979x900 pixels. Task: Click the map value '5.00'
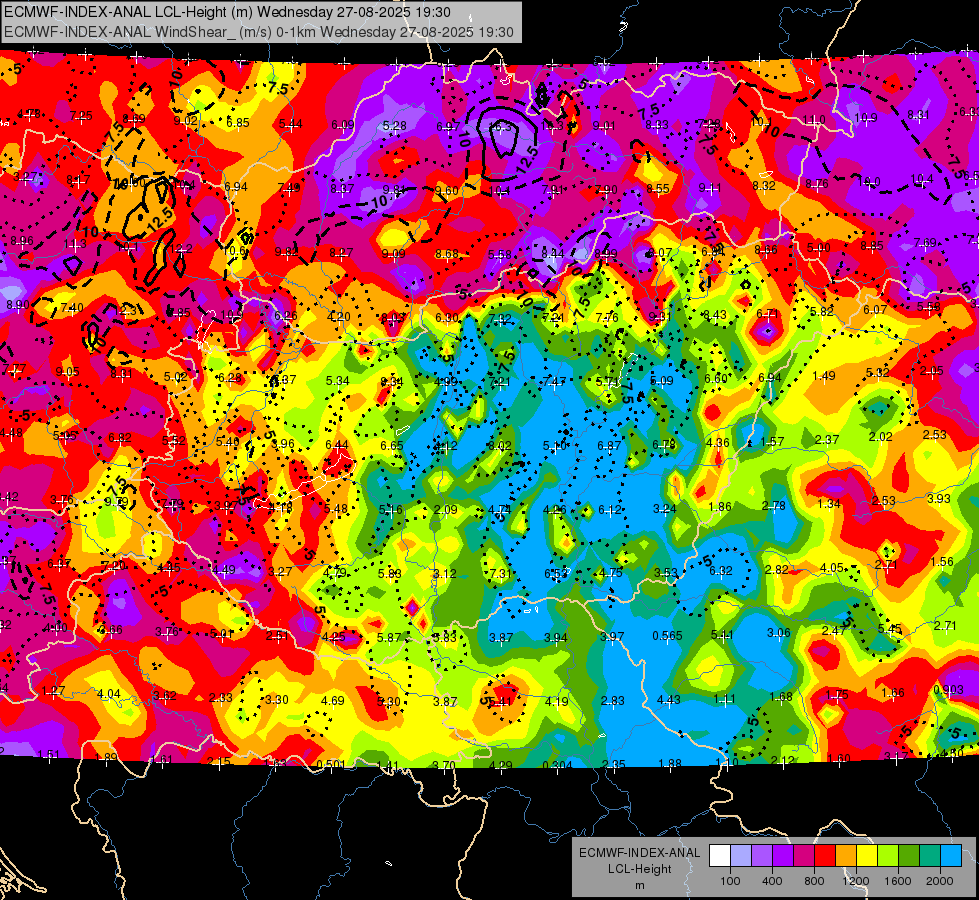tap(818, 248)
